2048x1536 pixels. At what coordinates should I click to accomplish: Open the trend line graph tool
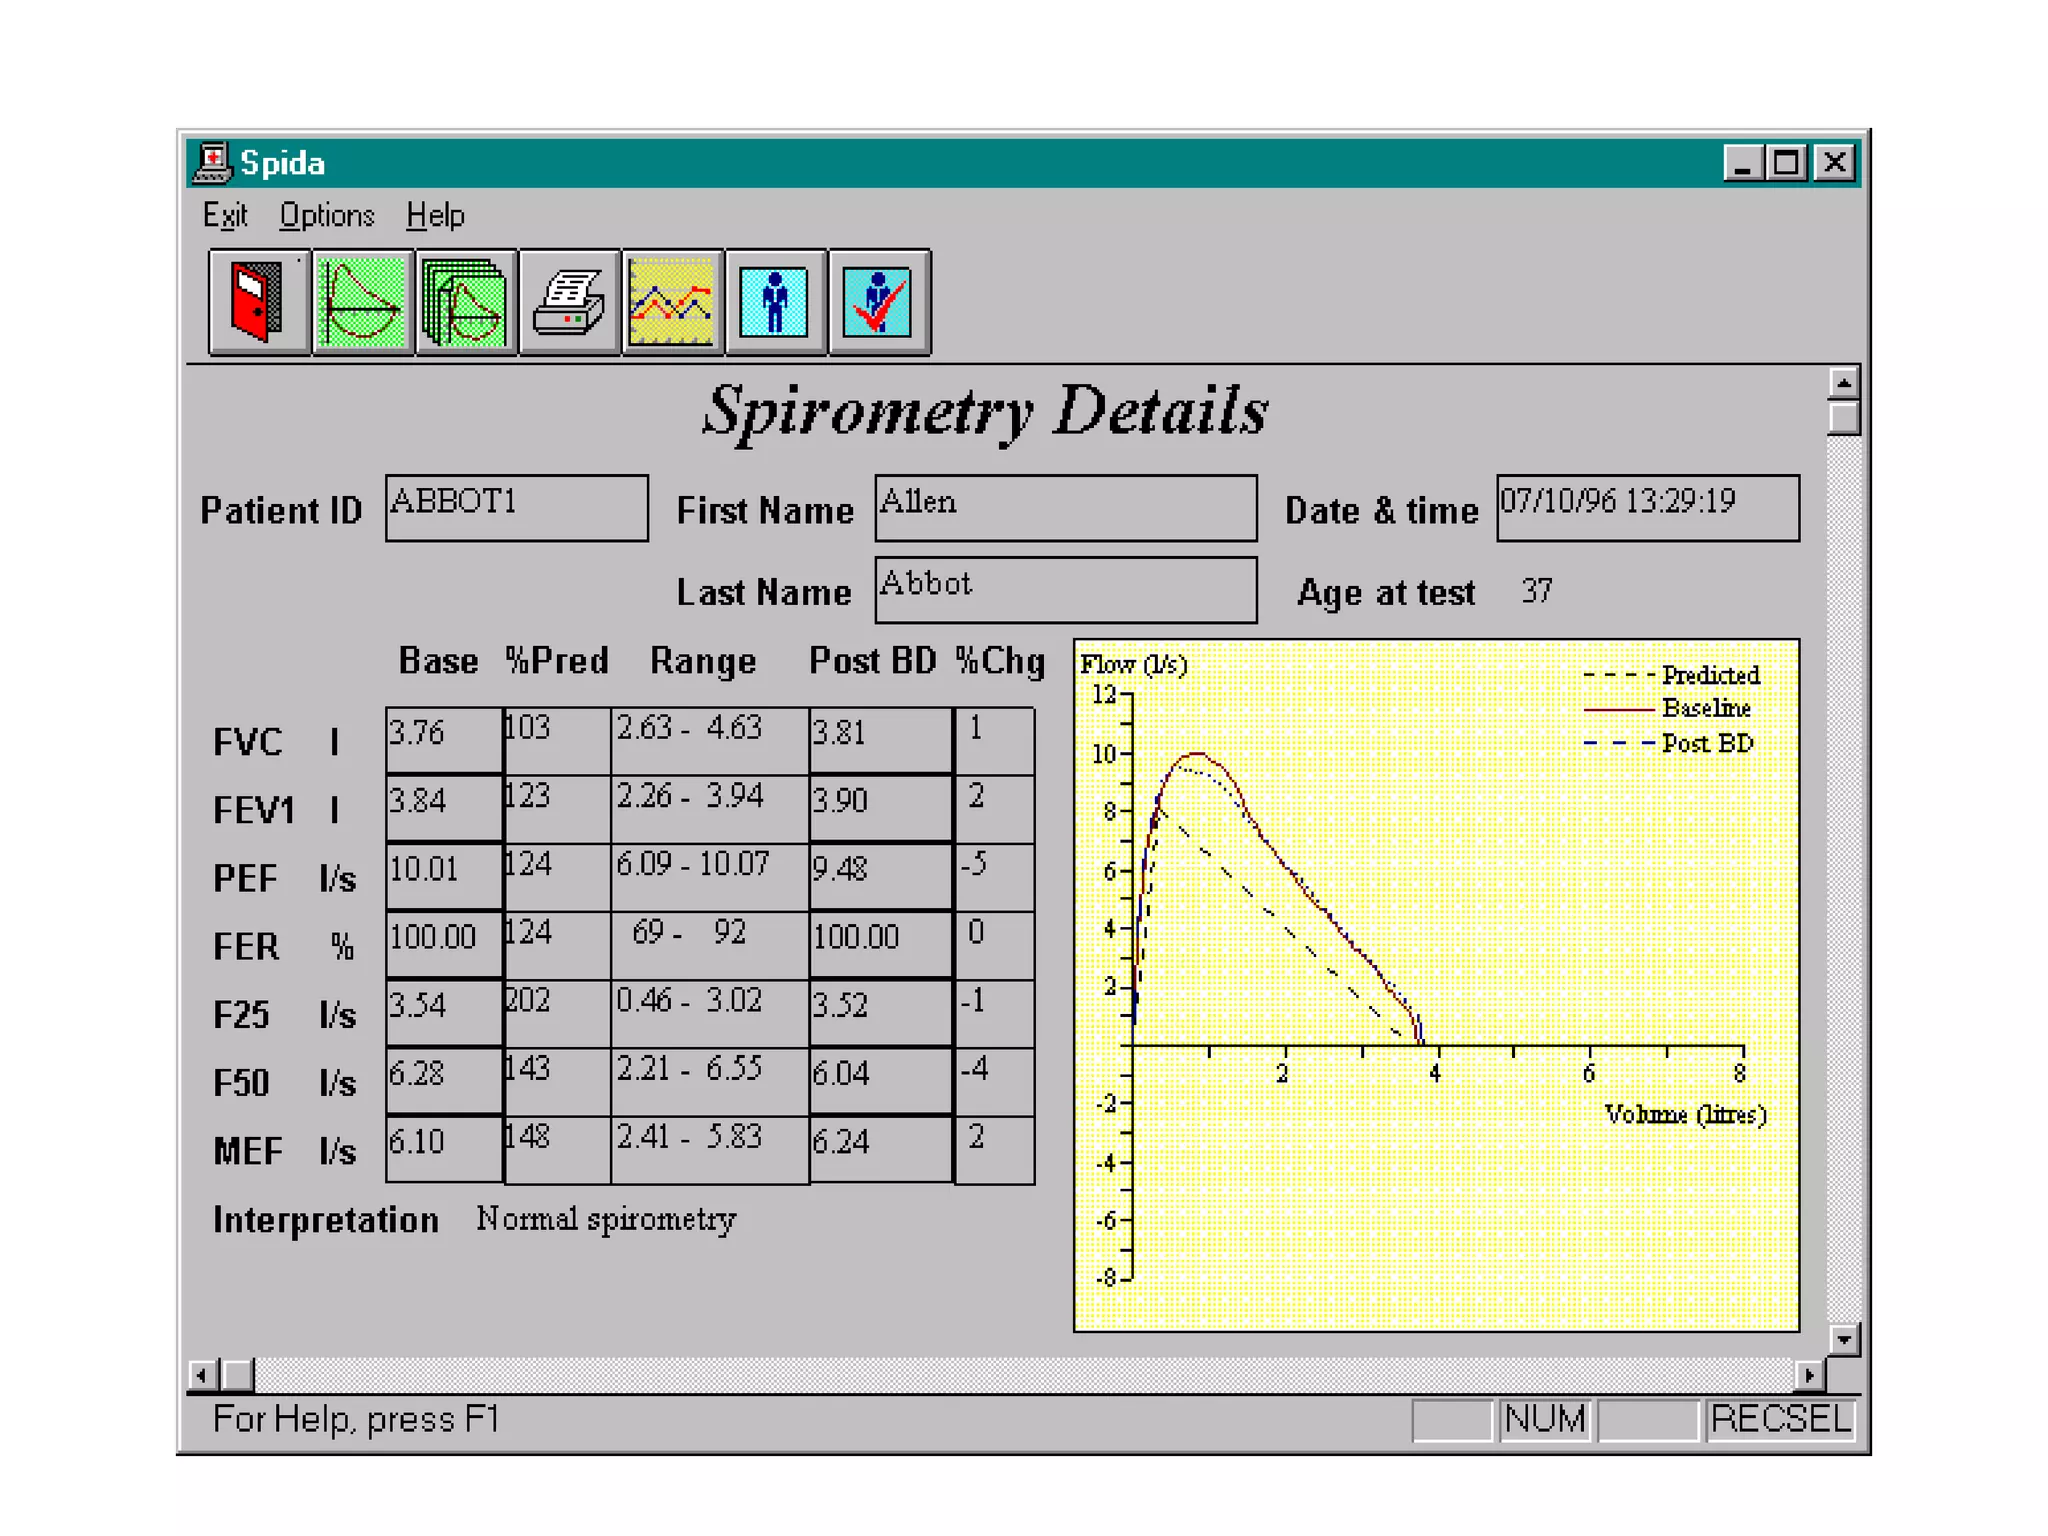[x=672, y=302]
